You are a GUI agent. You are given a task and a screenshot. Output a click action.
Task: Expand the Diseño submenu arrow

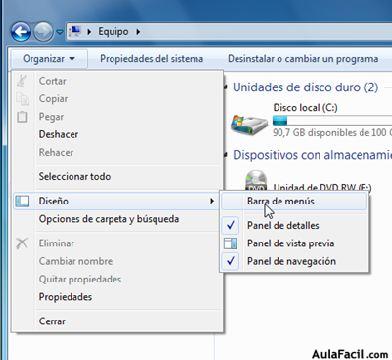click(x=212, y=201)
